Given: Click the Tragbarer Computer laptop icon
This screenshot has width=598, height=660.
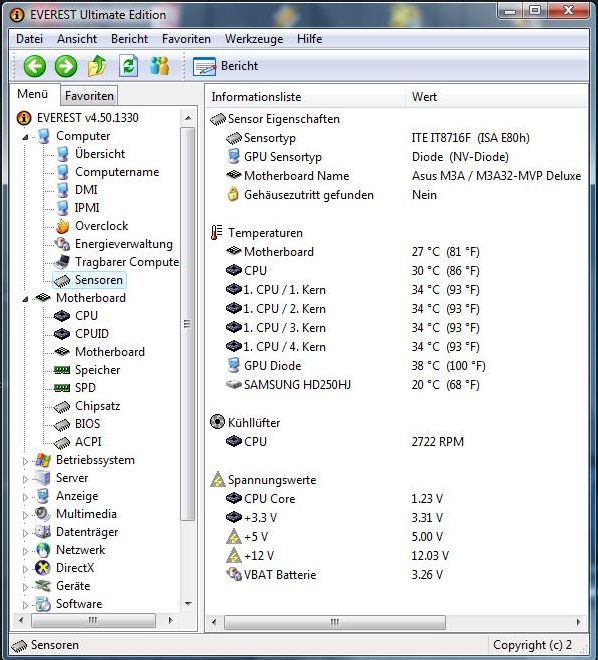Looking at the screenshot, I should [x=62, y=262].
